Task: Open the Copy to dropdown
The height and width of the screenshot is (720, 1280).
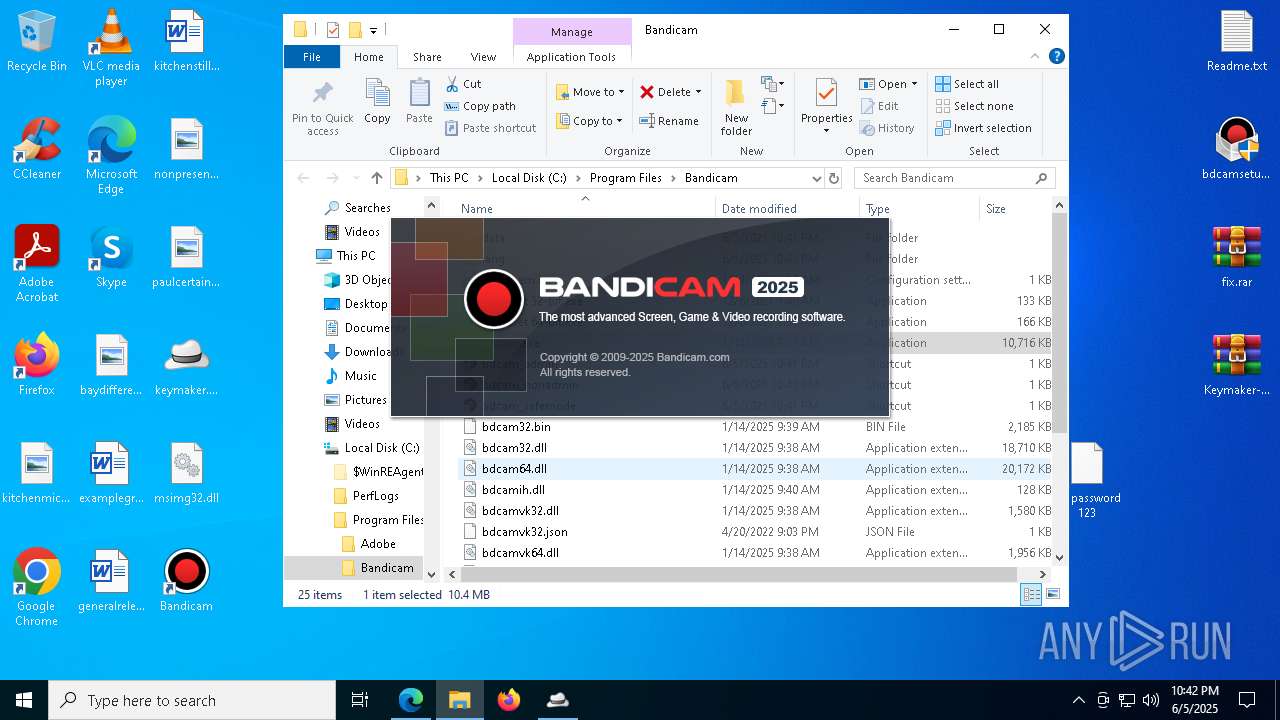Action: 590,121
